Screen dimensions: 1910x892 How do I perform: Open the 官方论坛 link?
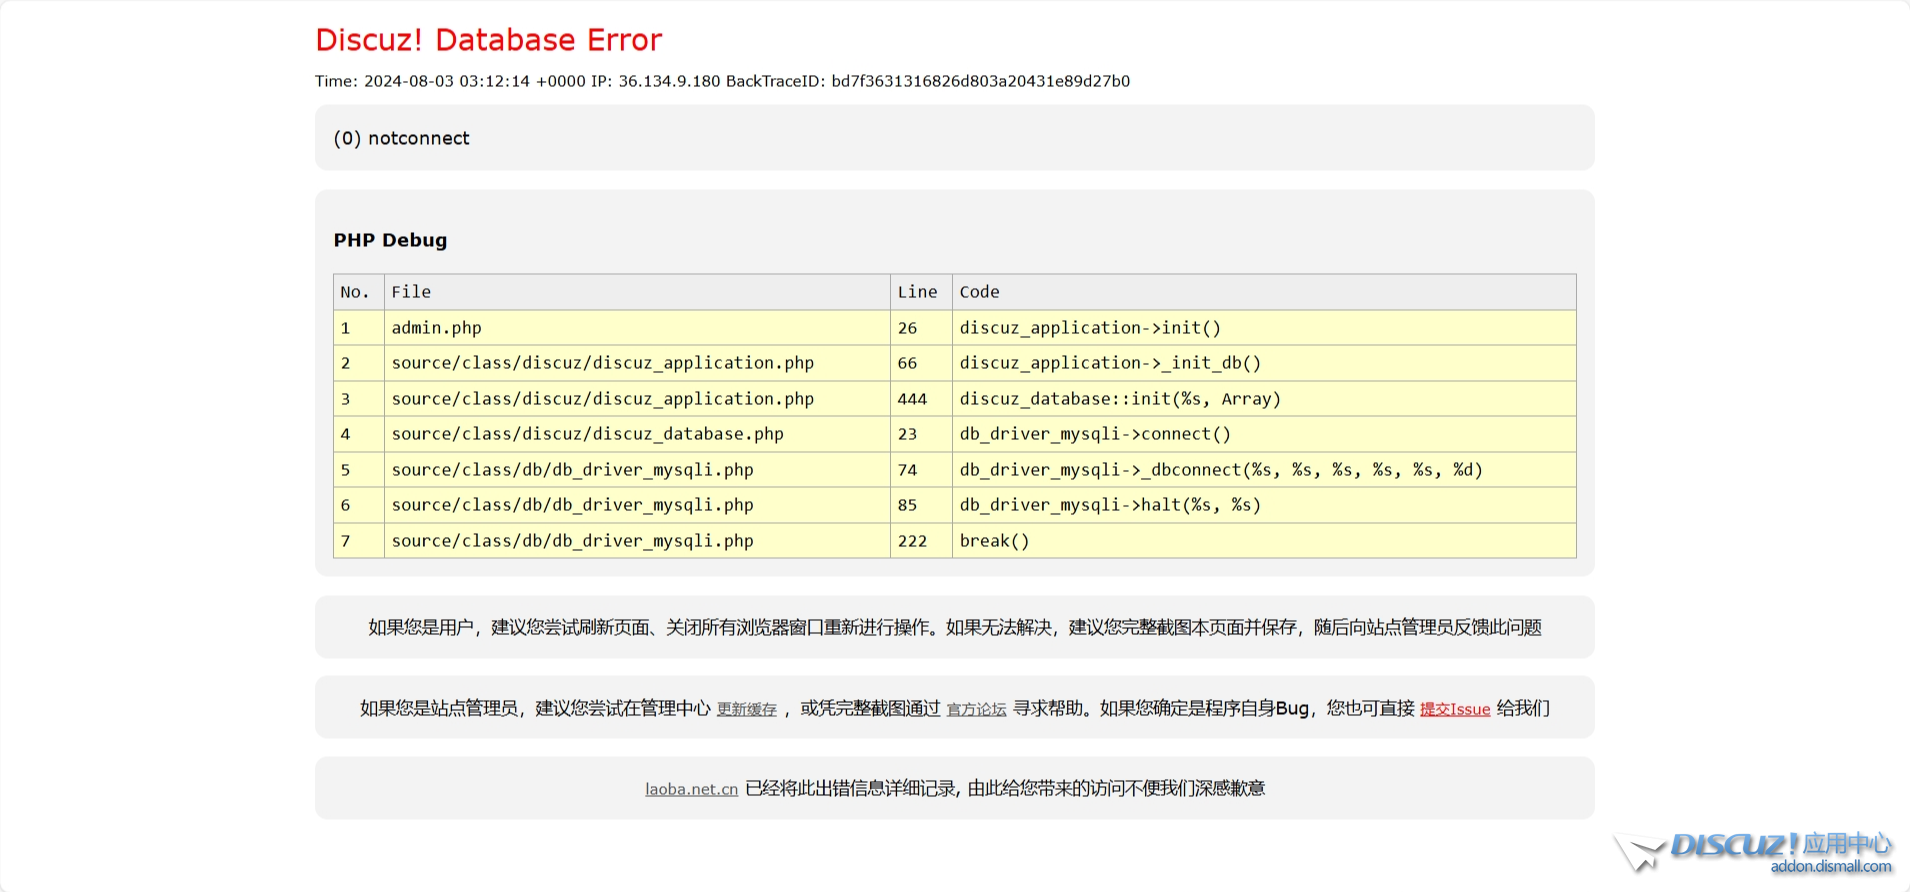(x=976, y=709)
